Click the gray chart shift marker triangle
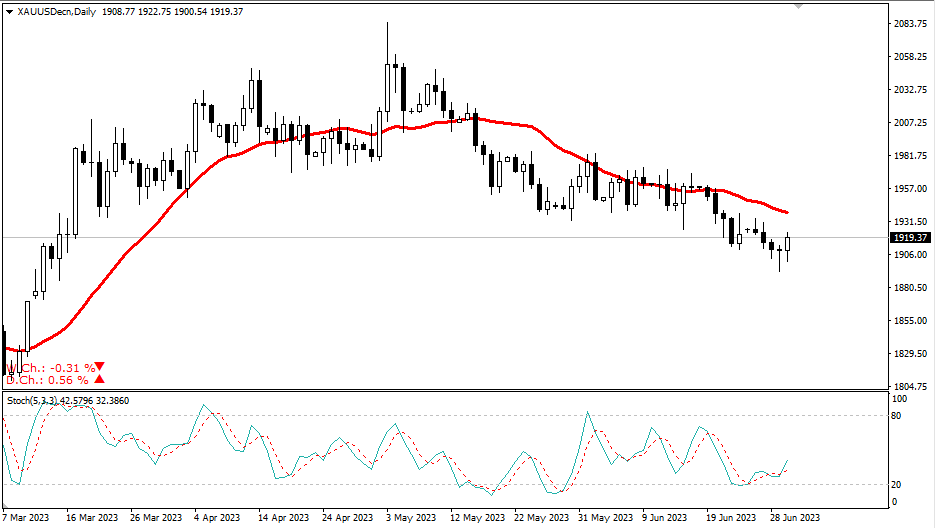This screenshot has width=935, height=528. pyautogui.click(x=798, y=5)
